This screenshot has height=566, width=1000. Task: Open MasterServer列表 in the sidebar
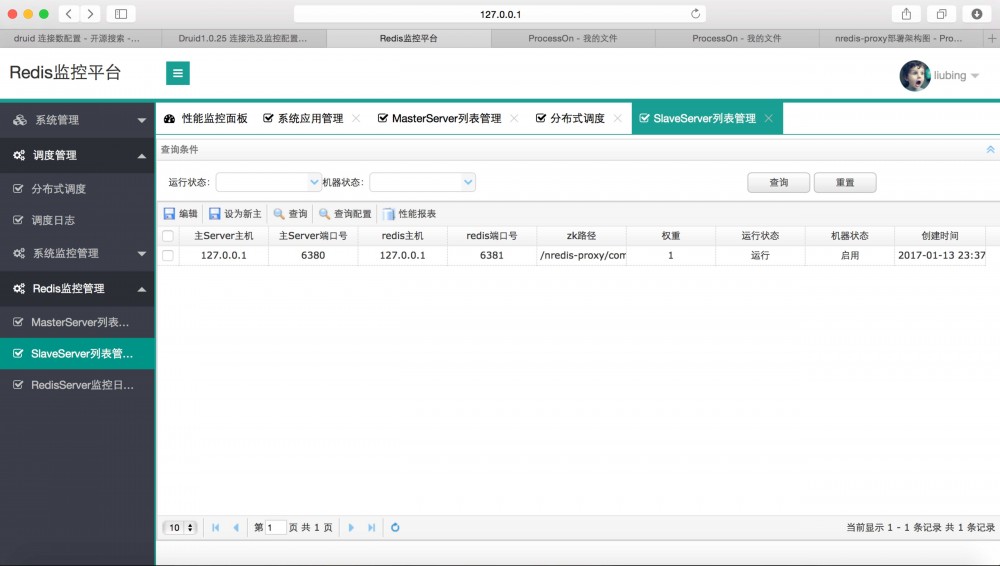click(x=77, y=322)
